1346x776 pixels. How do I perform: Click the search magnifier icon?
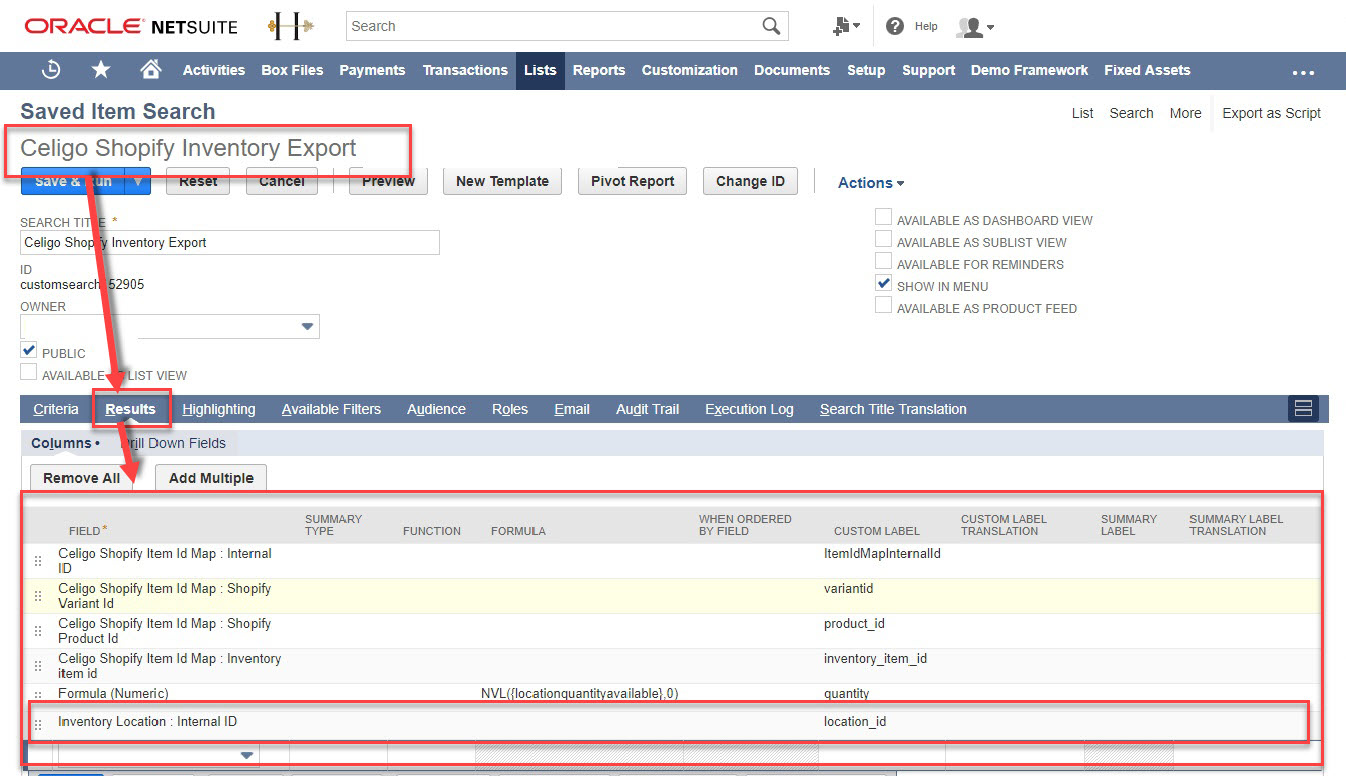[x=771, y=26]
